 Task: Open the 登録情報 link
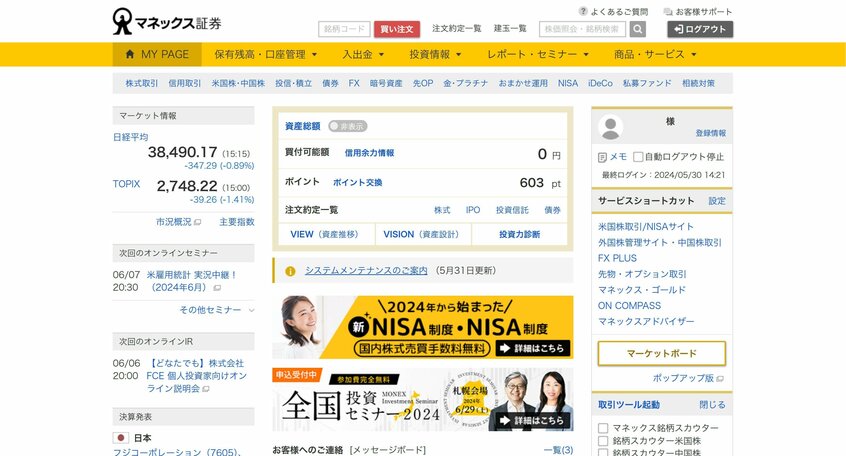711,133
